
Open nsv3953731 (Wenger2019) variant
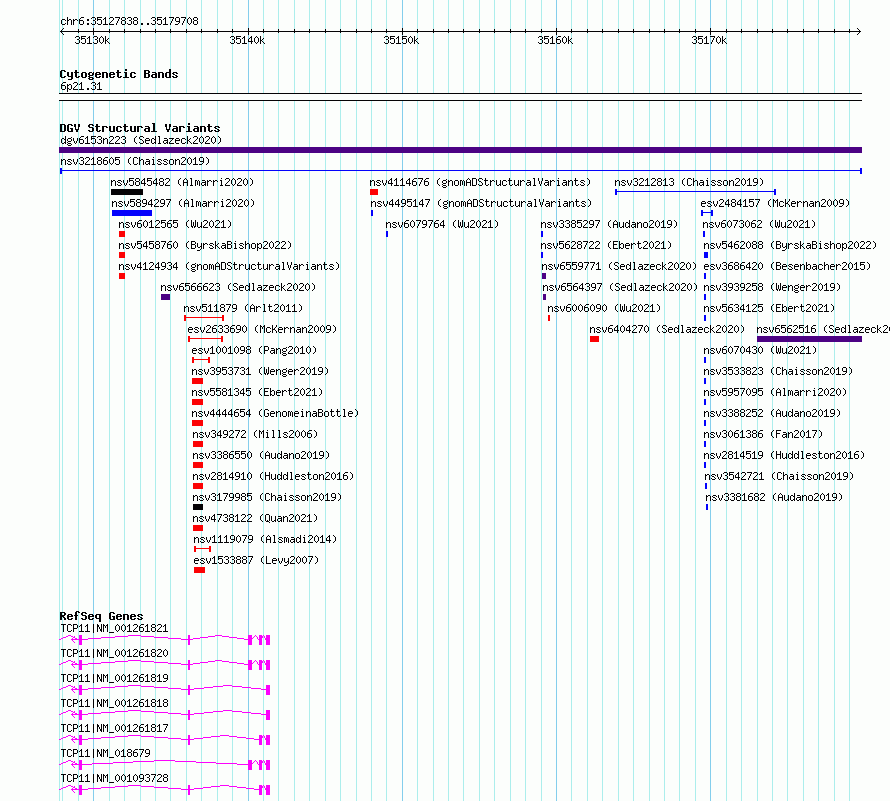[260, 371]
